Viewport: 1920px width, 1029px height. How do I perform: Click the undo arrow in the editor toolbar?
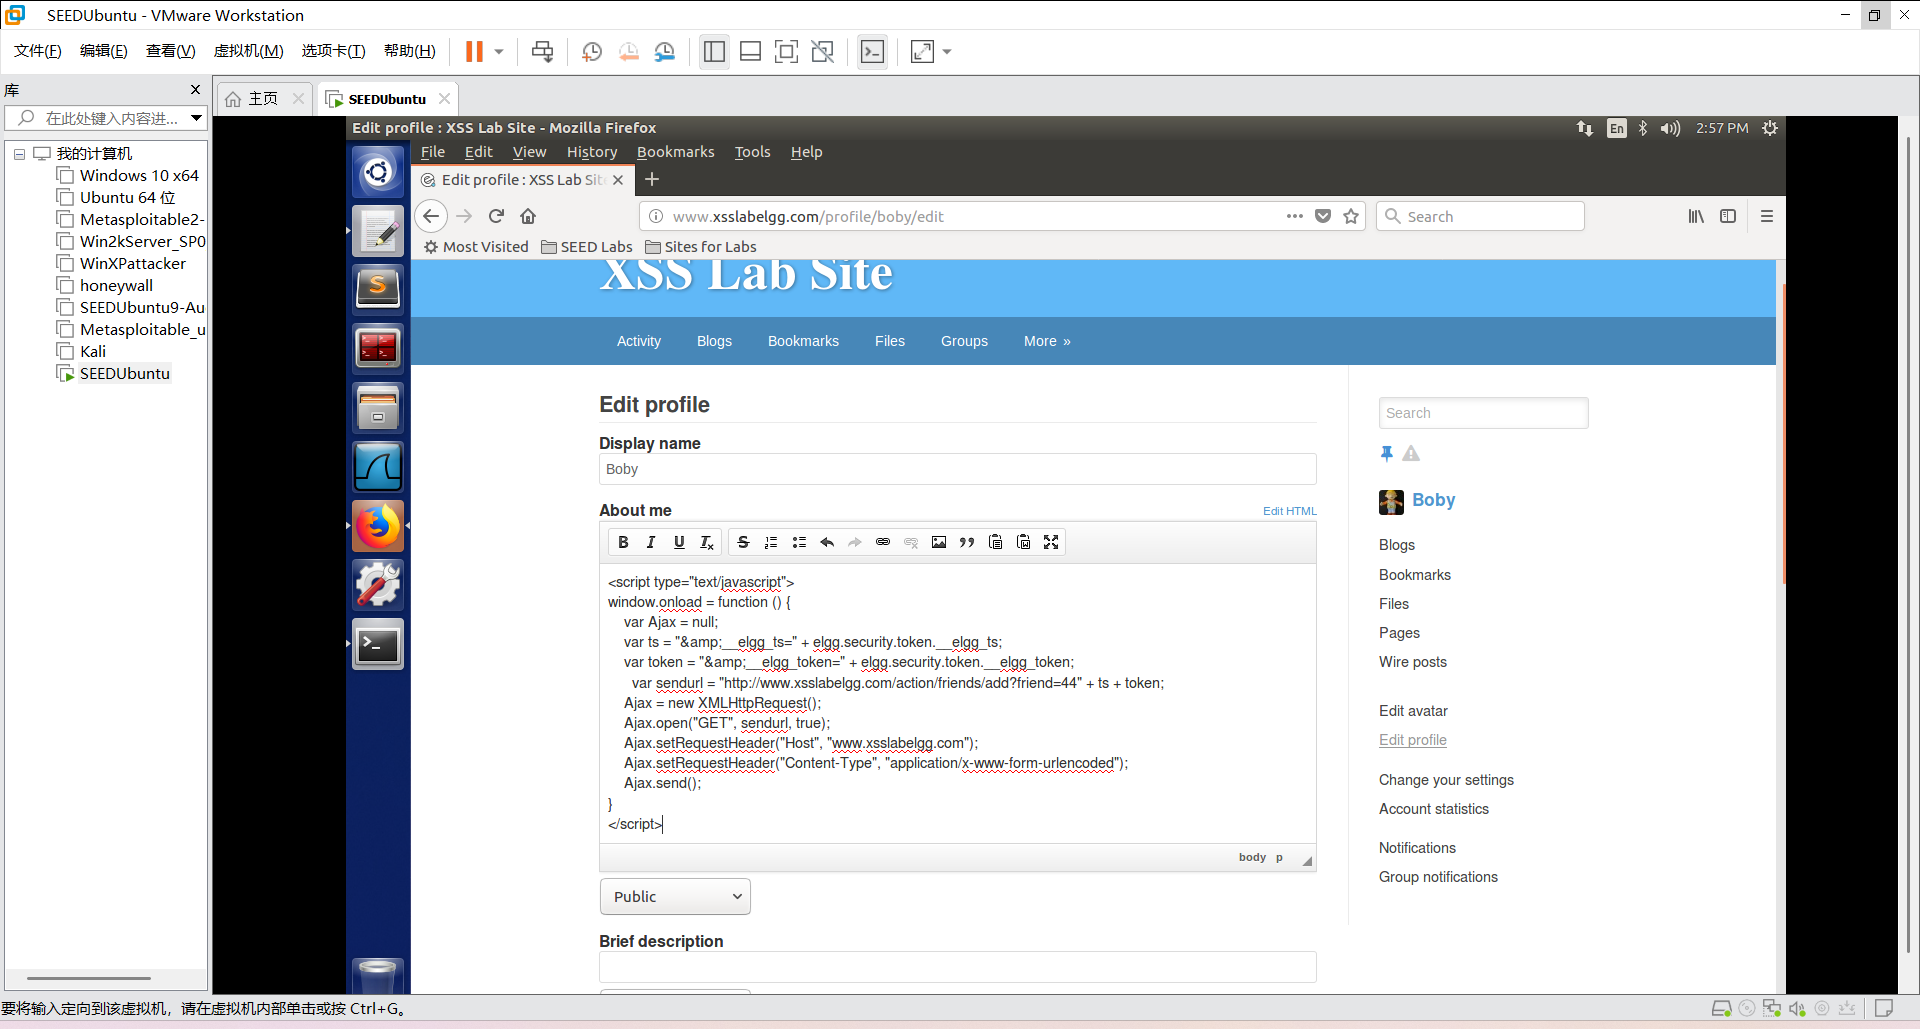[x=827, y=542]
